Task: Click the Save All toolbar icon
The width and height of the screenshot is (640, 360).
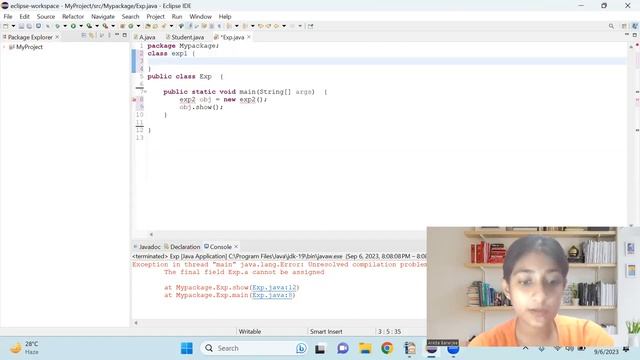Action: 29,26
